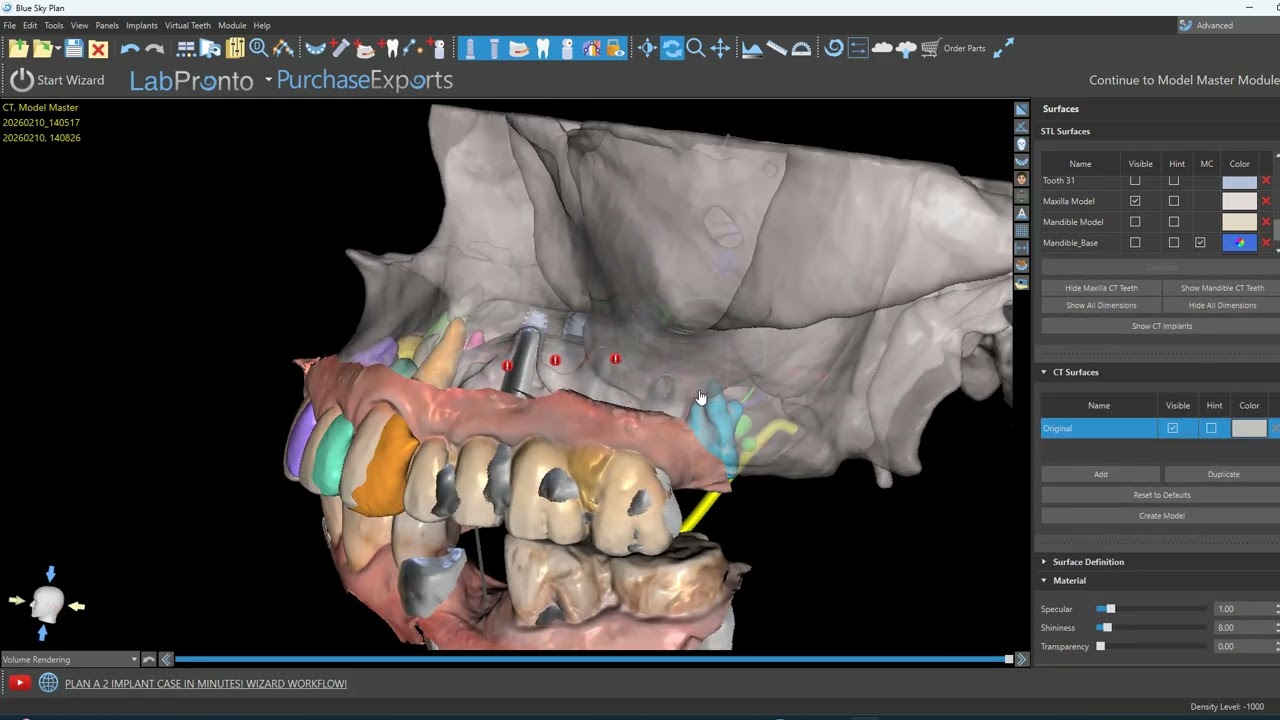Viewport: 1280px width, 720px height.
Task: Click the red X close project icon
Action: [x=98, y=48]
